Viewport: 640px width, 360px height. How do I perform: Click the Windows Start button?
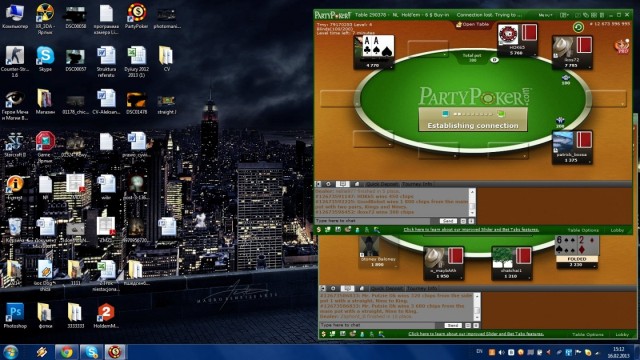click(x=10, y=352)
